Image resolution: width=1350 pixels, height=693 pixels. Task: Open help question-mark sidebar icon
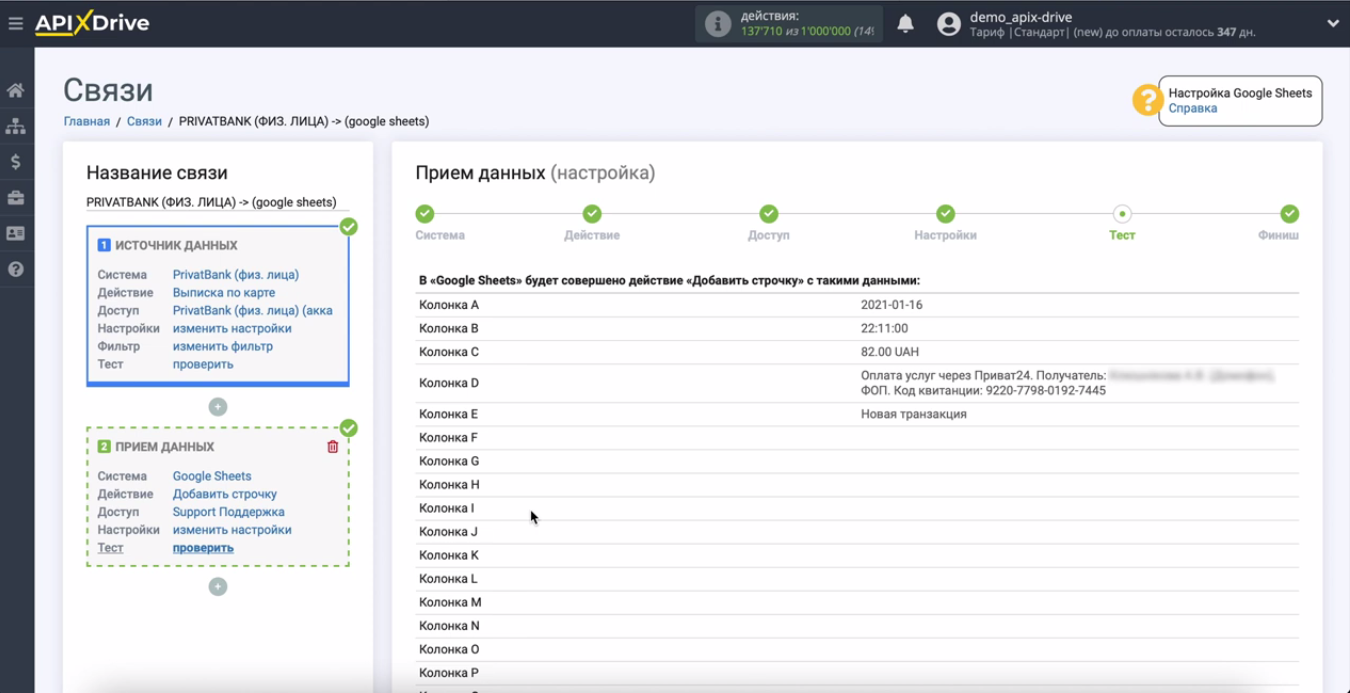click(x=15, y=269)
